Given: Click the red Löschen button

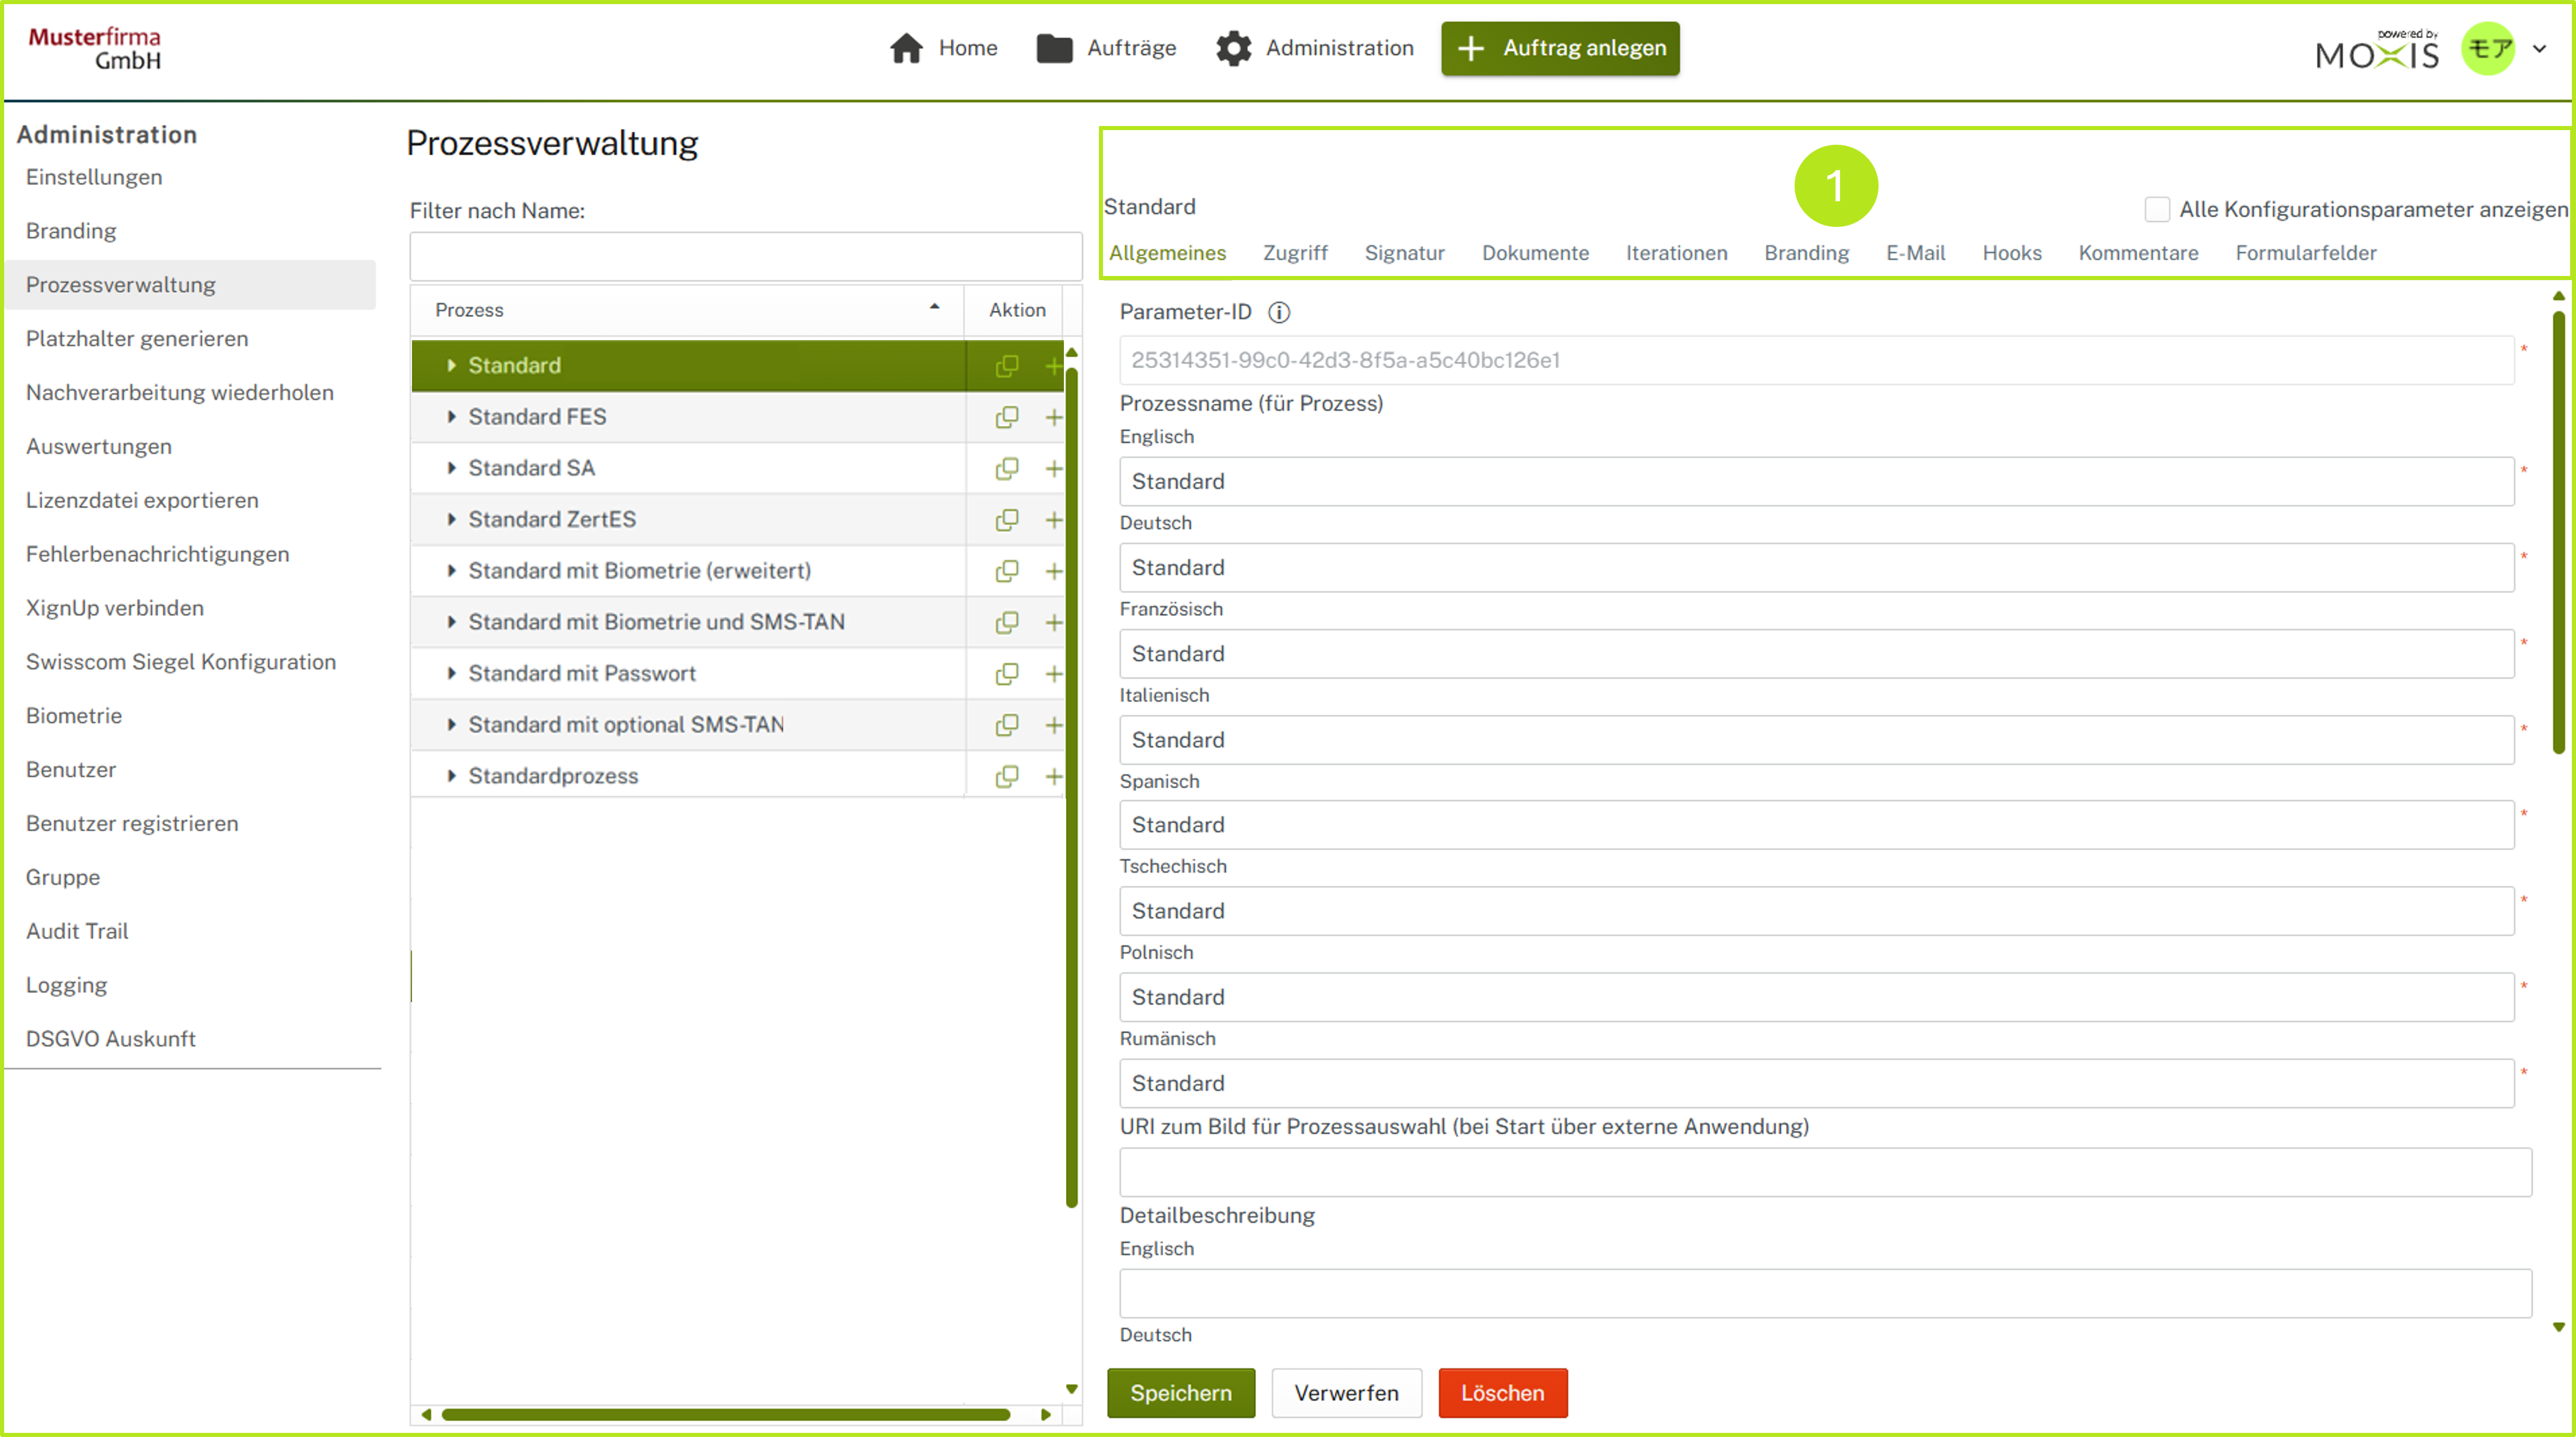Looking at the screenshot, I should tap(1502, 1393).
